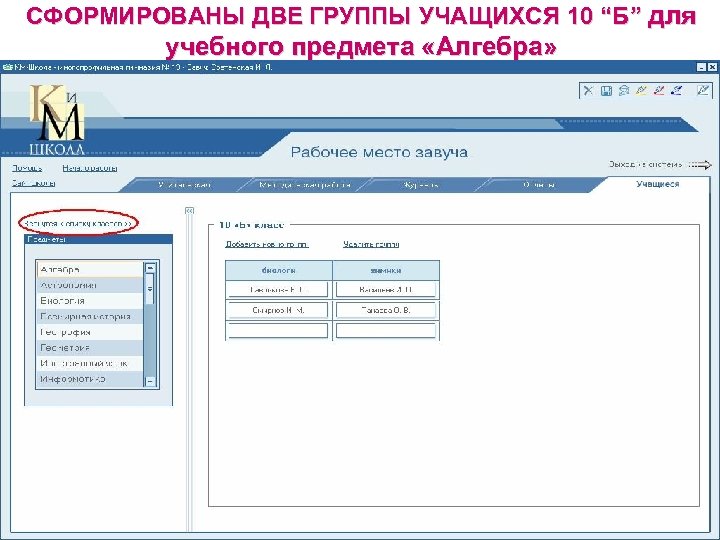Click the химики group column header
The width and height of the screenshot is (720, 540).
[386, 270]
